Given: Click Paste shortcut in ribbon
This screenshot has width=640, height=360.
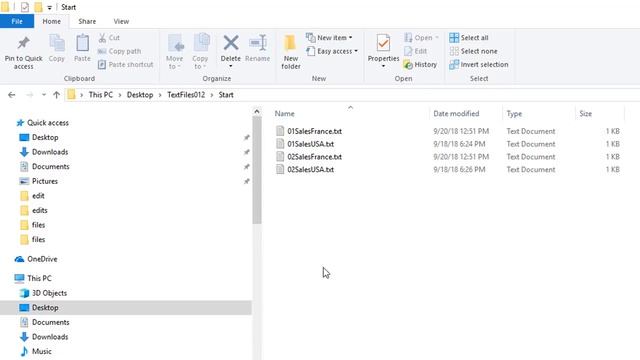Looking at the screenshot, I should pos(126,64).
